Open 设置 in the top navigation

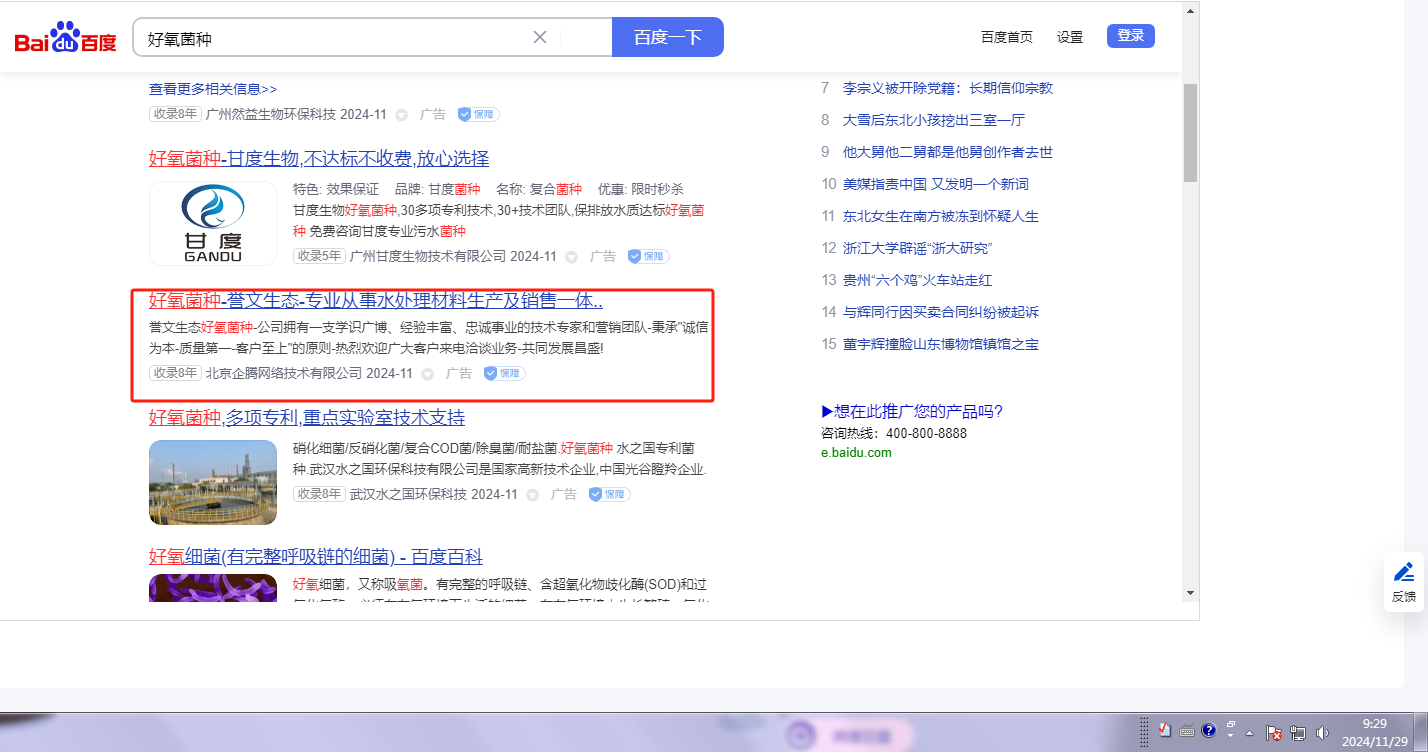(1070, 37)
